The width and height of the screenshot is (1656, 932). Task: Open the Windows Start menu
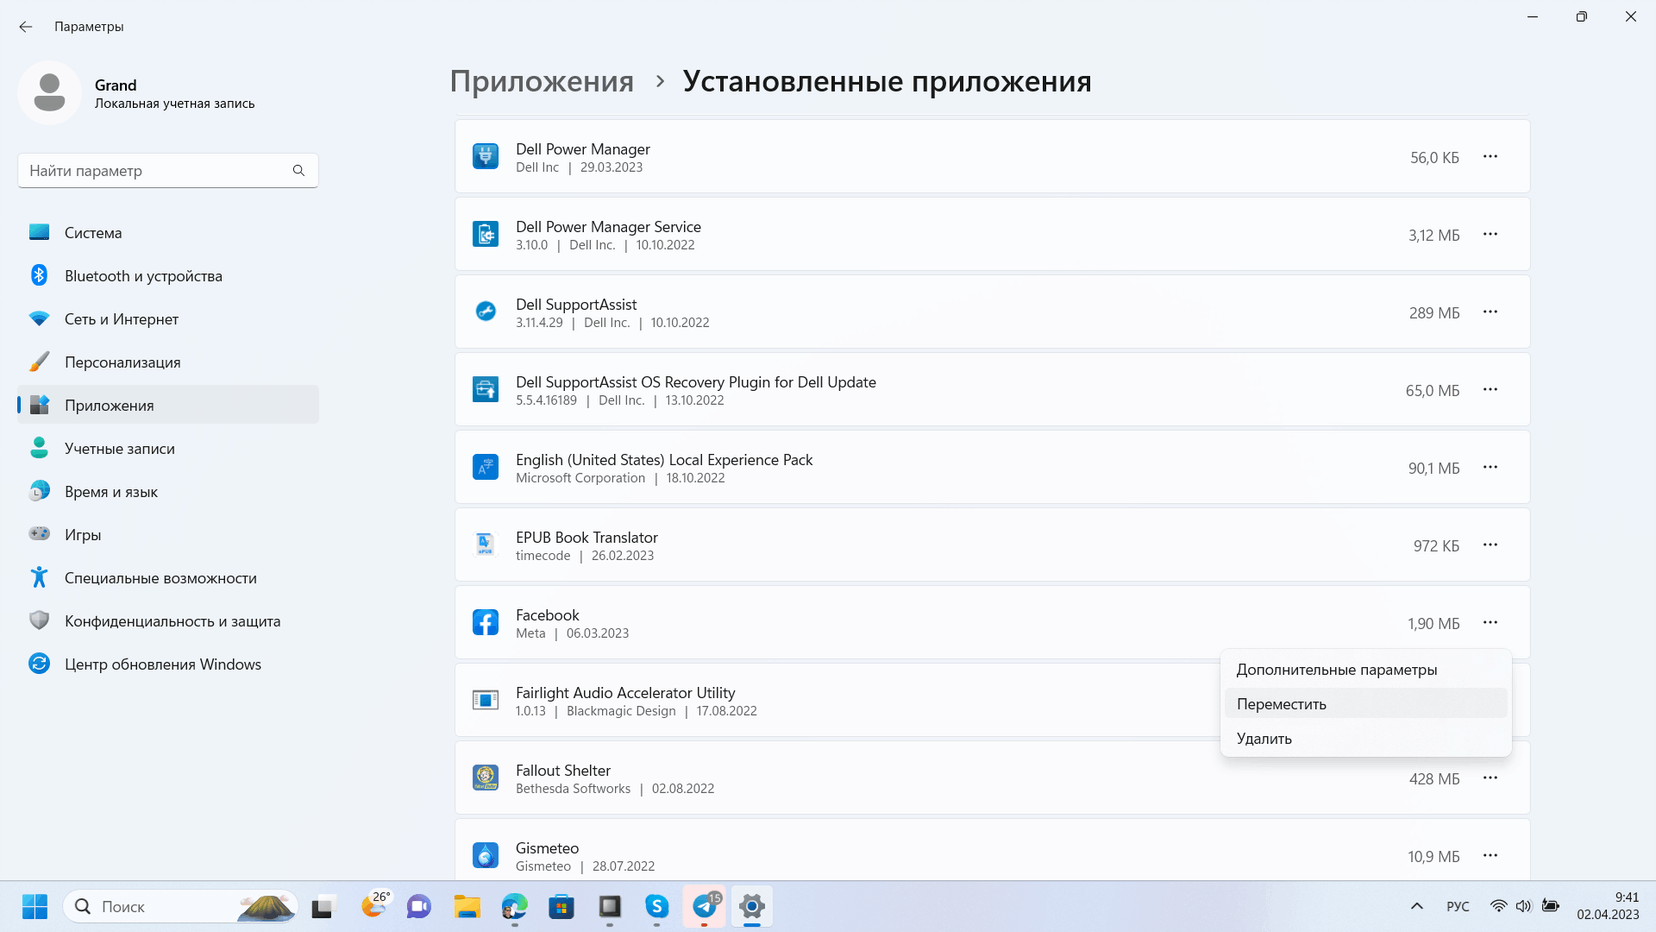[35, 906]
